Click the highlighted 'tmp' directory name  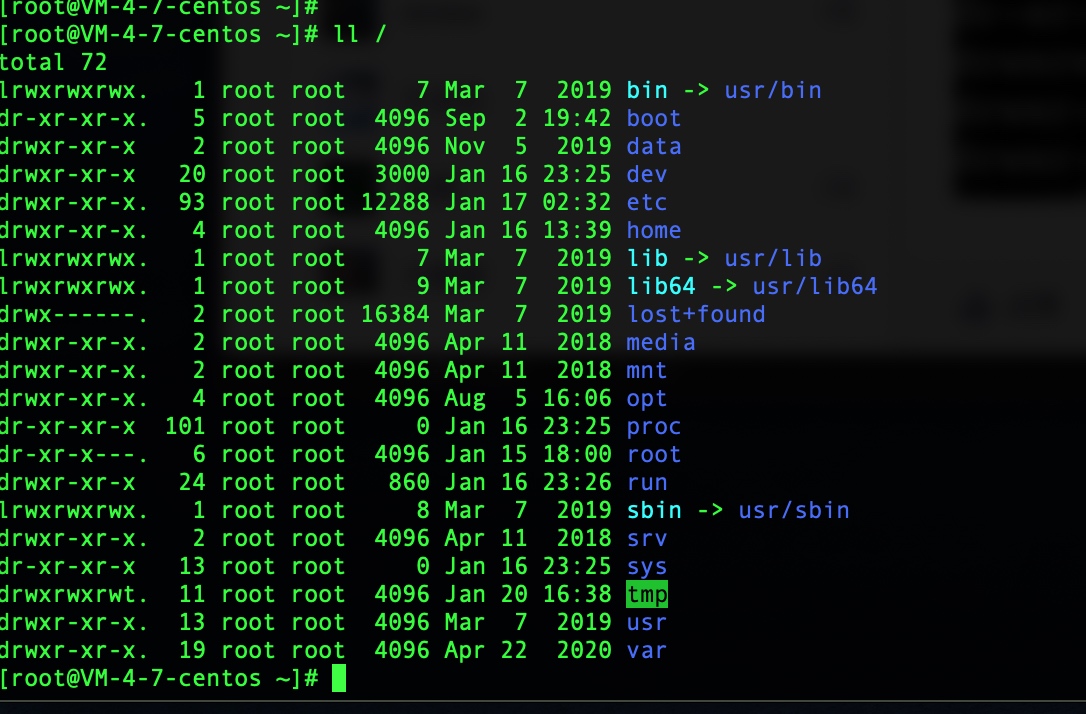pyautogui.click(x=647, y=594)
